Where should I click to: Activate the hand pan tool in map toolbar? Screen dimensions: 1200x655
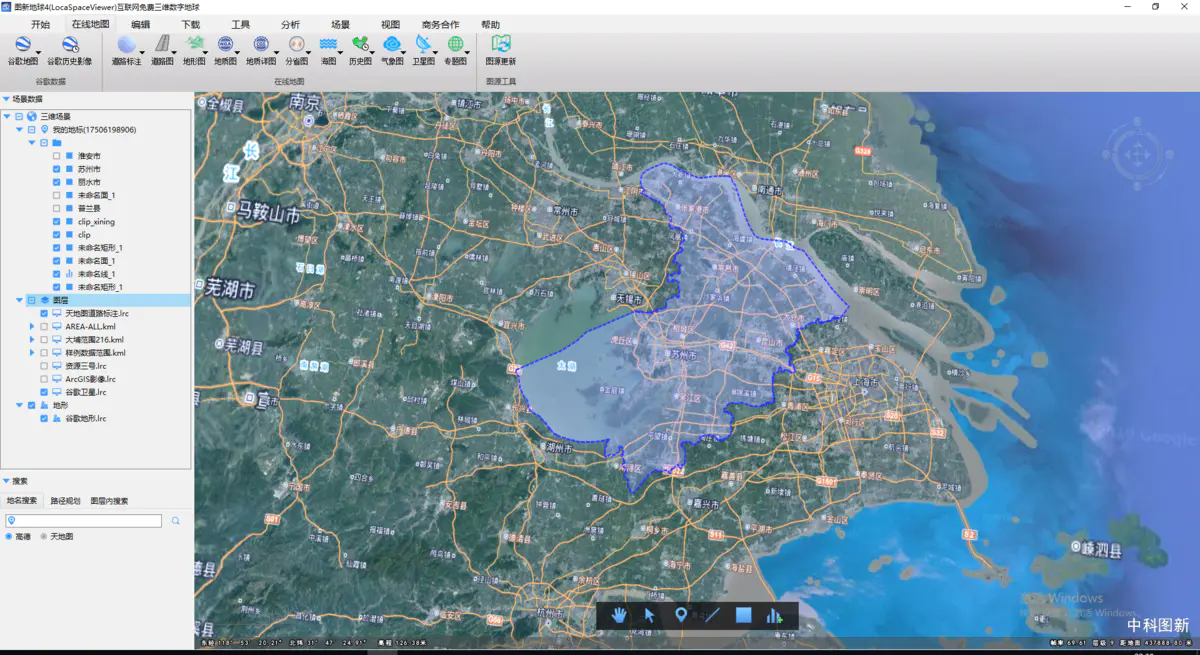(619, 615)
